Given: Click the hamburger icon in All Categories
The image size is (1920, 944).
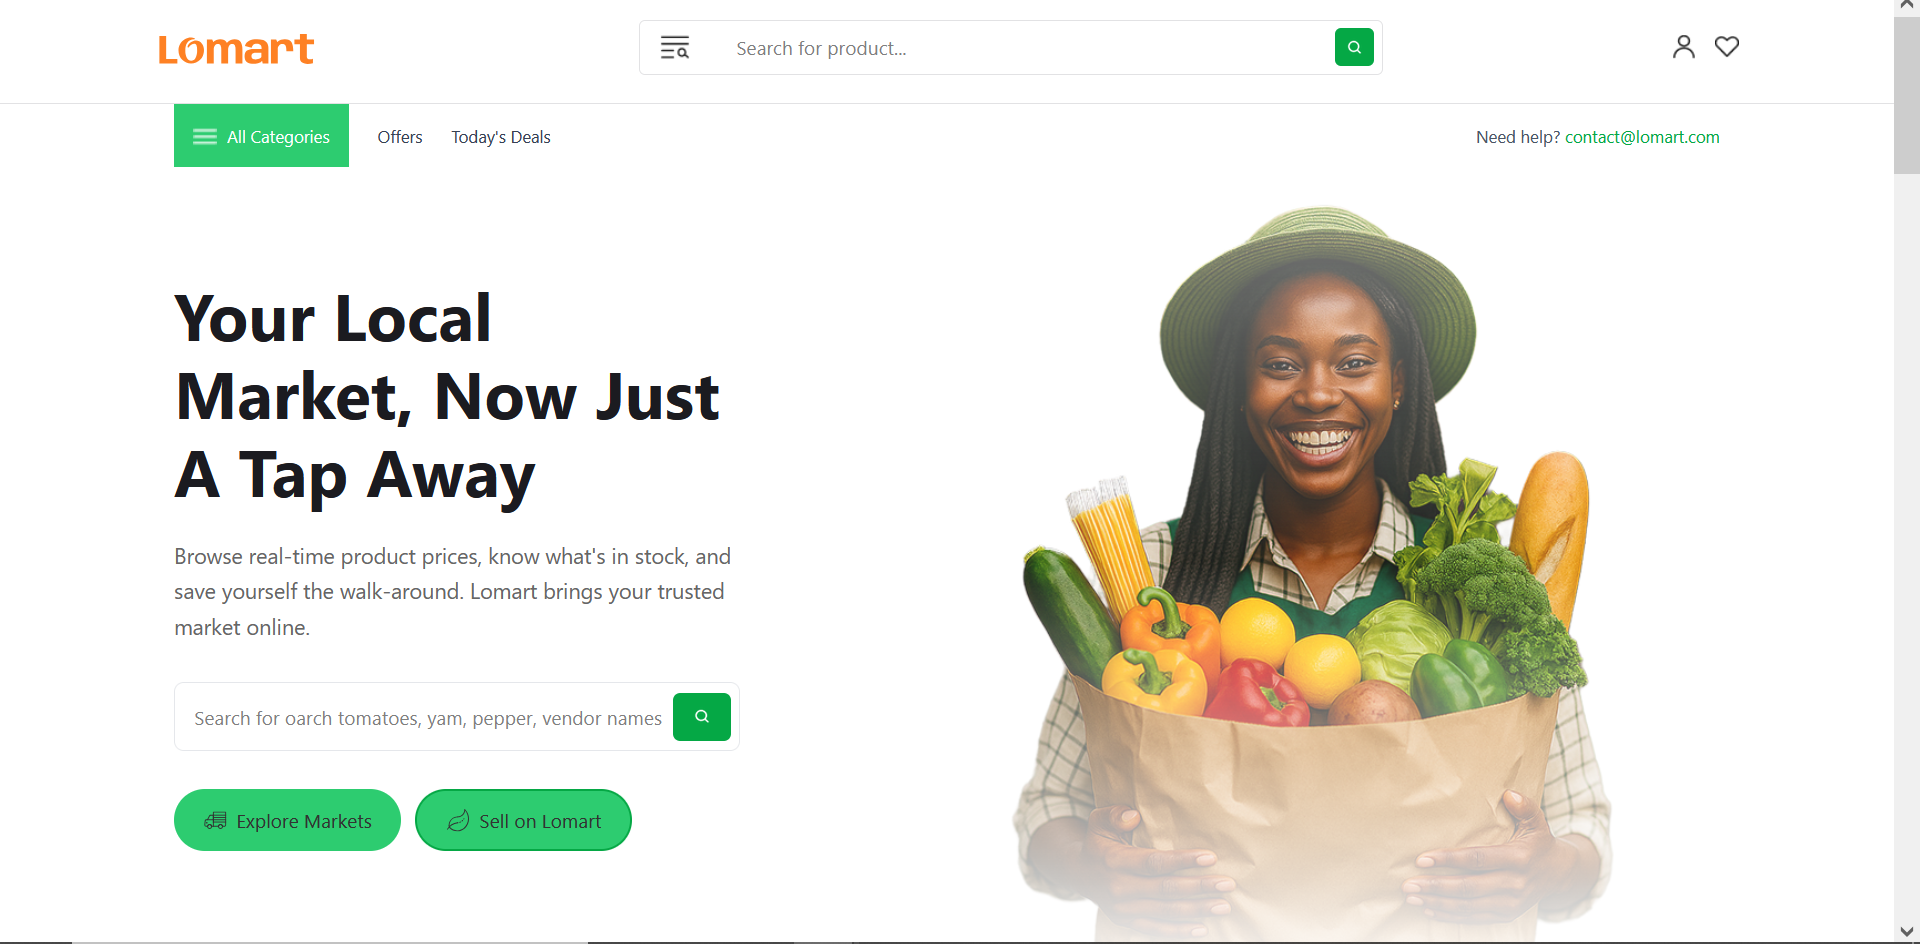Looking at the screenshot, I should click(x=205, y=137).
